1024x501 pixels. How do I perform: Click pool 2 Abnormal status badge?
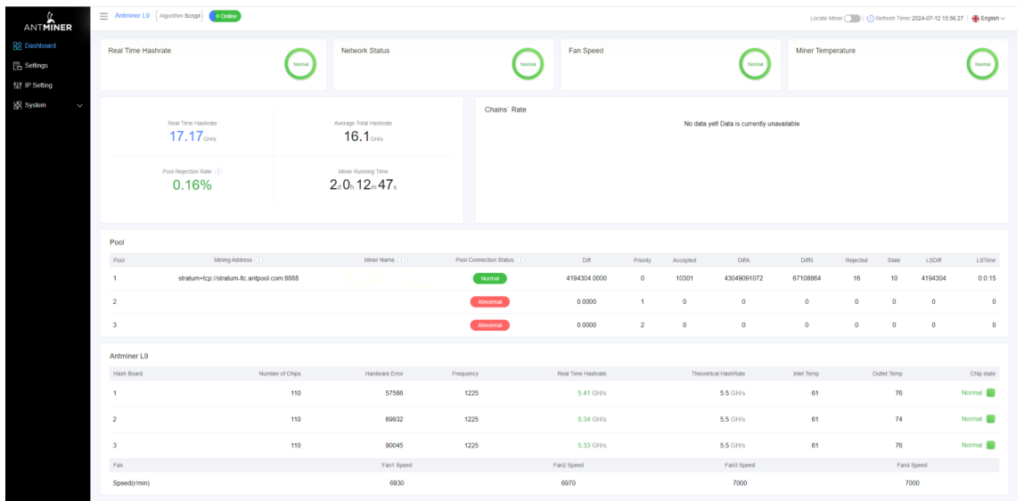click(x=490, y=302)
